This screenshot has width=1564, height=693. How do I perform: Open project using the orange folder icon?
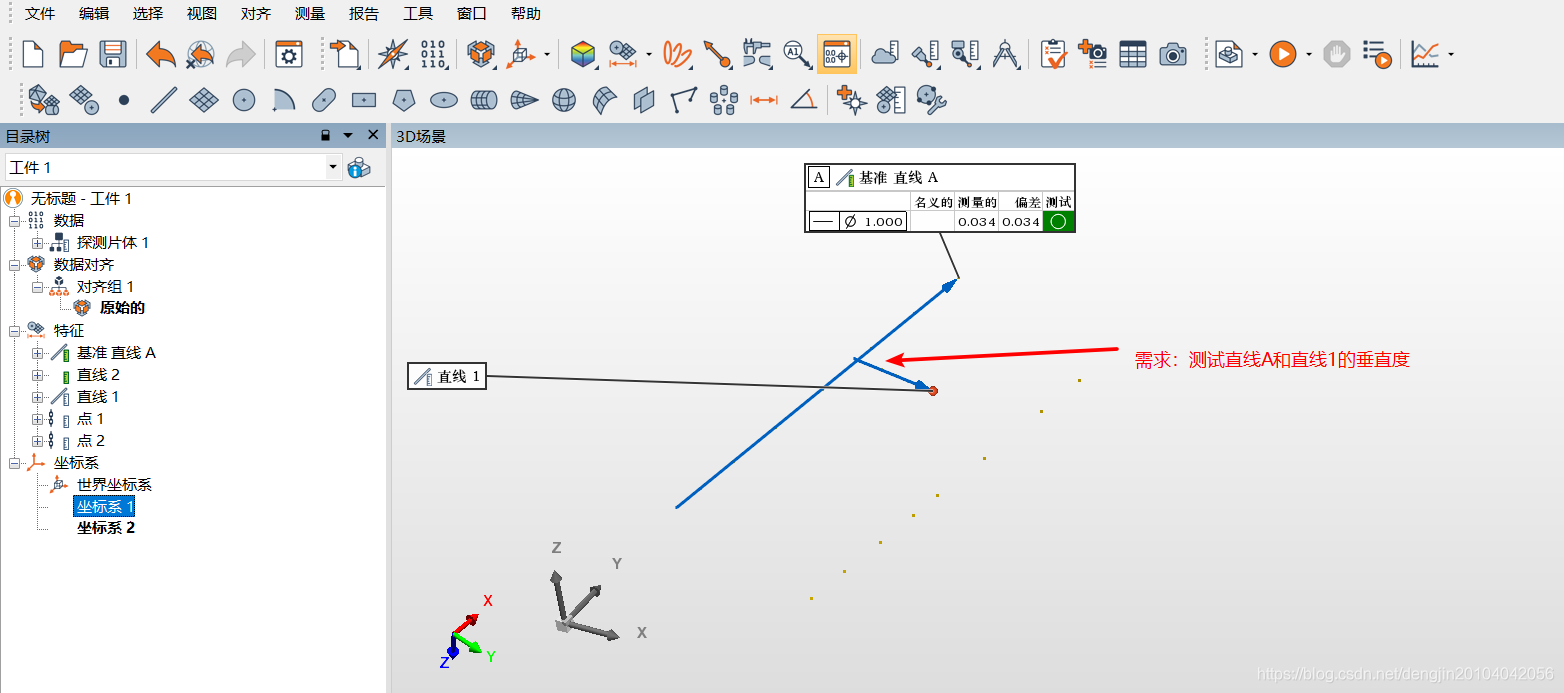tap(73, 54)
